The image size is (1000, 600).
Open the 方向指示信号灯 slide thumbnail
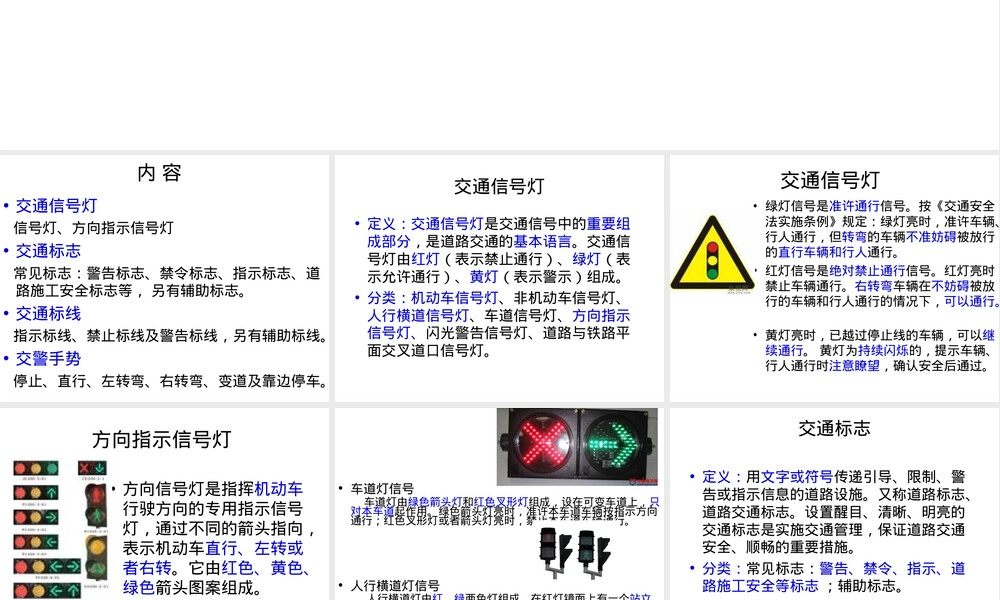coord(165,504)
